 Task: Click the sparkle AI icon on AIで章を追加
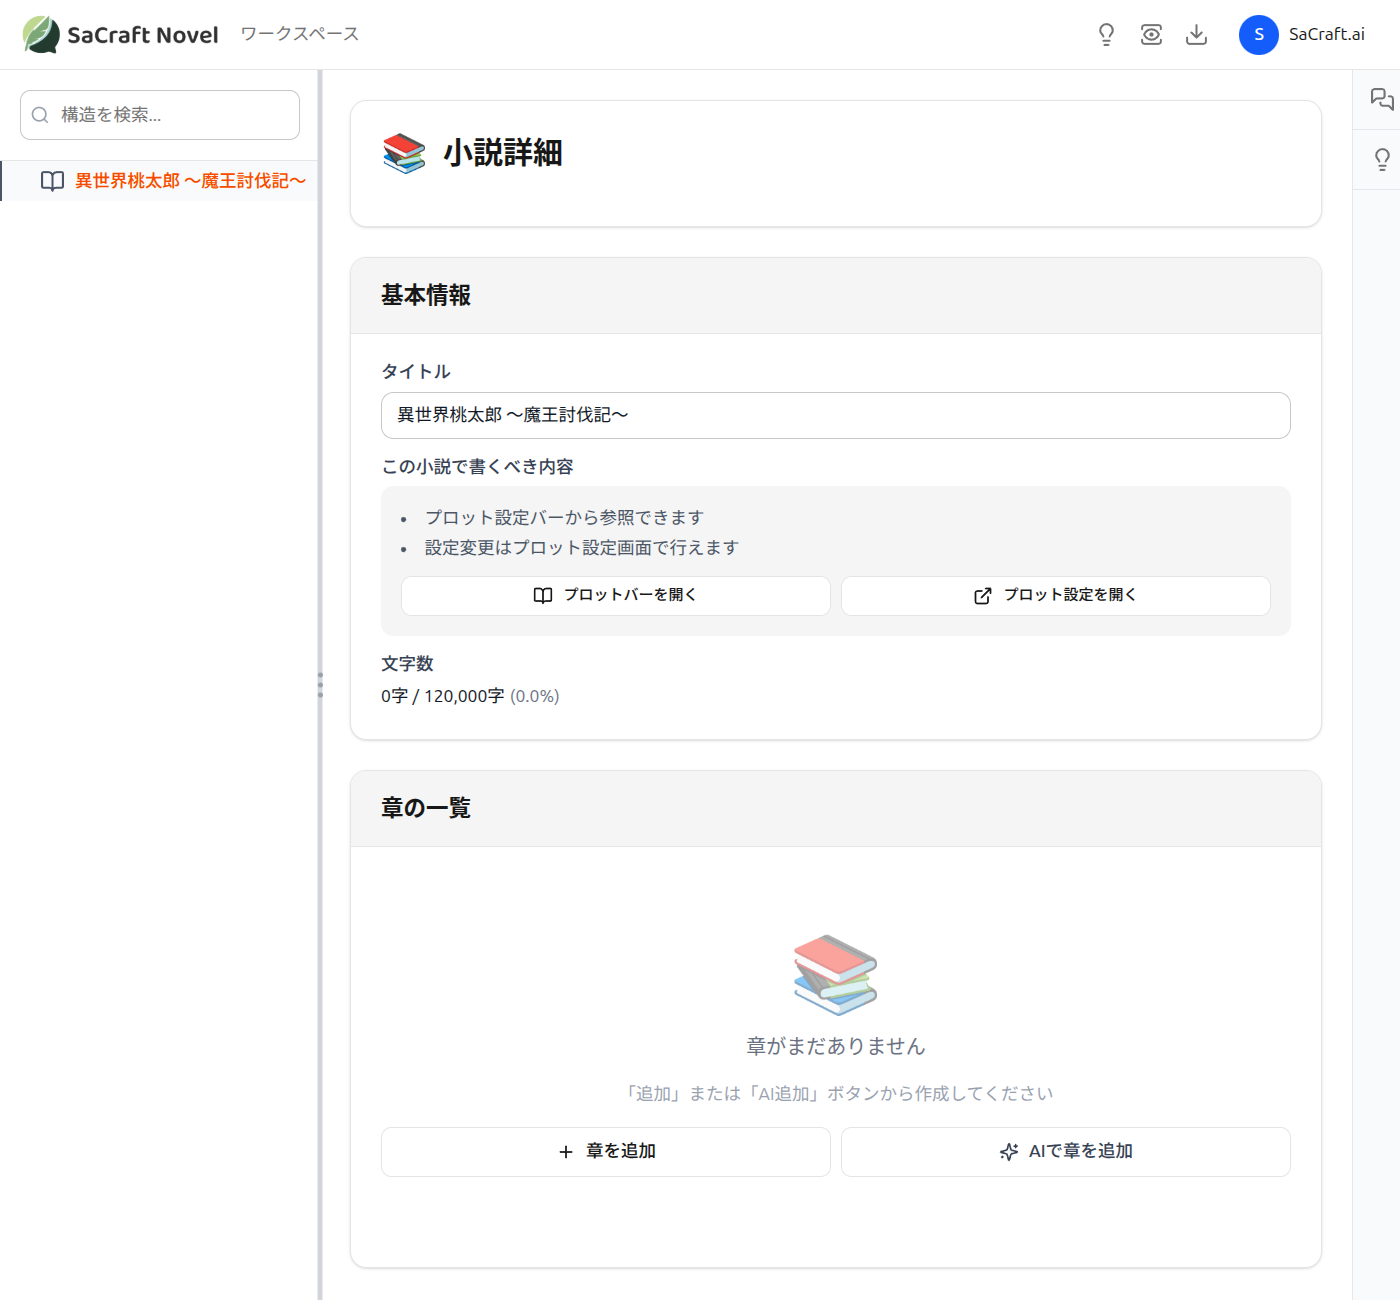point(1007,1151)
